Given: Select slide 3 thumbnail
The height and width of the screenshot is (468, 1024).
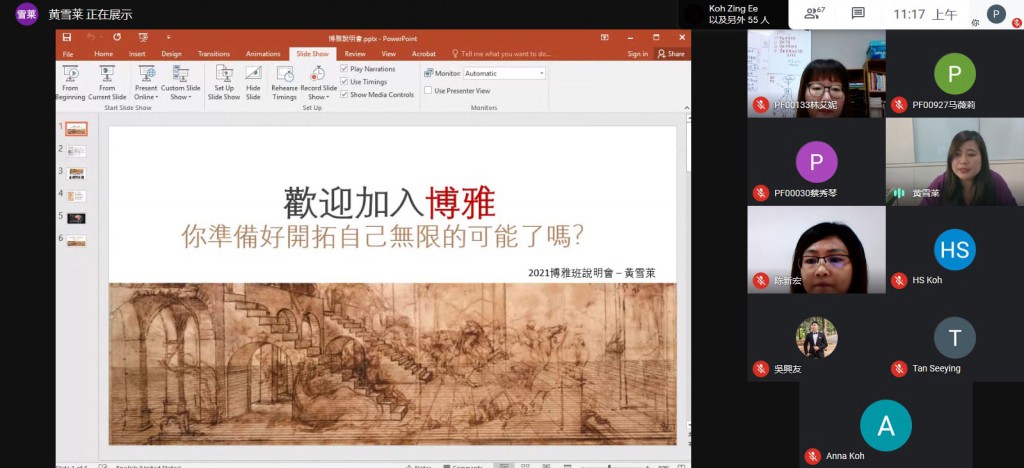Looking at the screenshot, I should [76, 174].
